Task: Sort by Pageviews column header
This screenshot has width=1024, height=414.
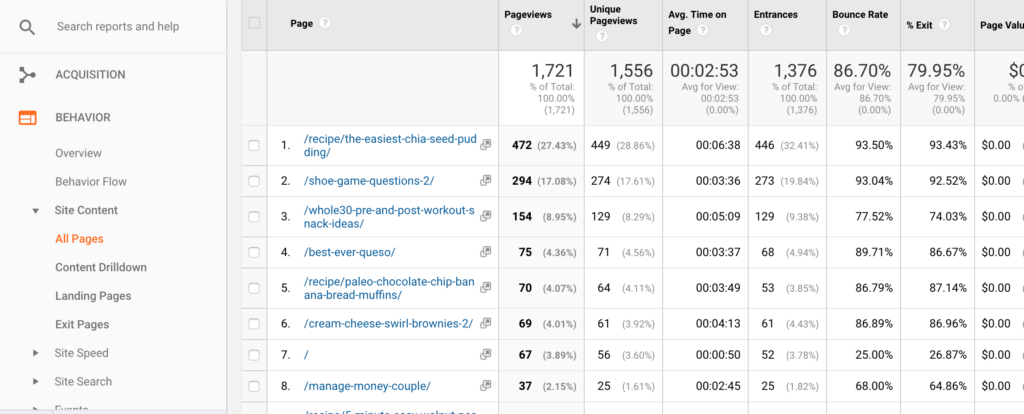Action: (x=528, y=14)
